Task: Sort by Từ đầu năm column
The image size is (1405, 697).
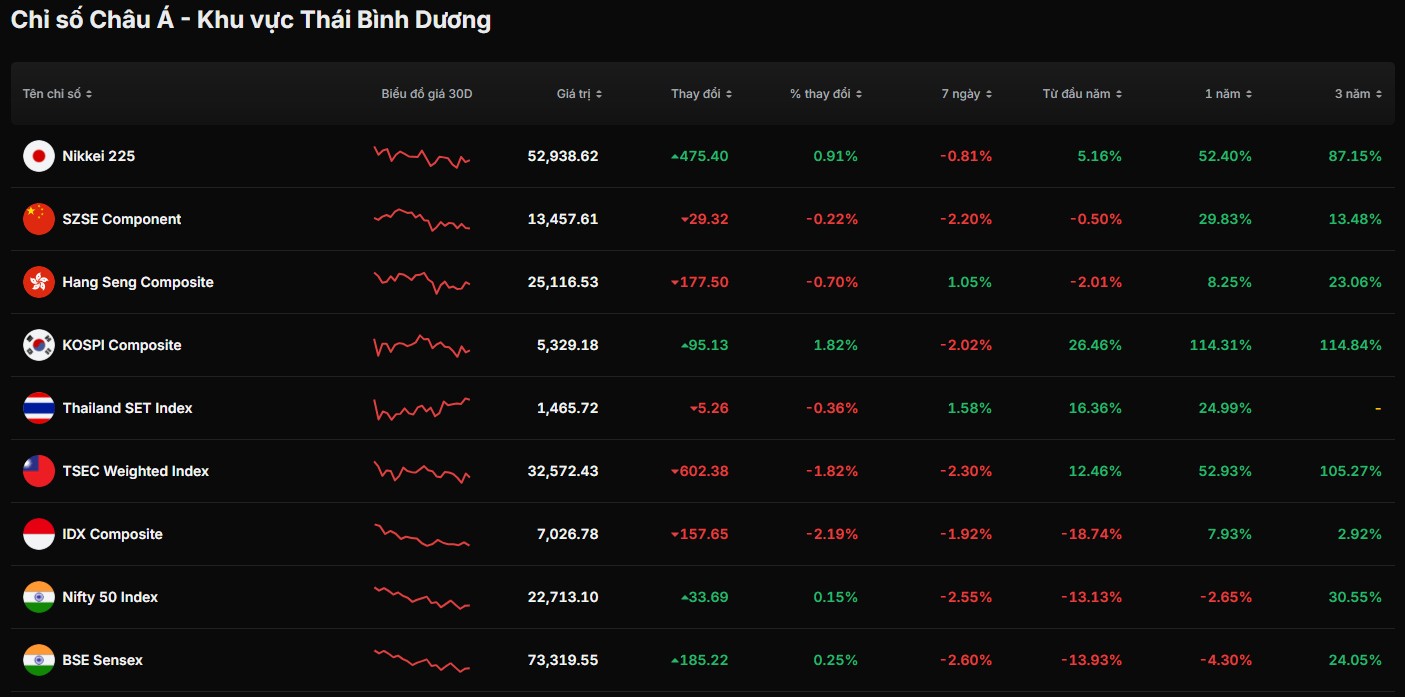Action: [1081, 94]
